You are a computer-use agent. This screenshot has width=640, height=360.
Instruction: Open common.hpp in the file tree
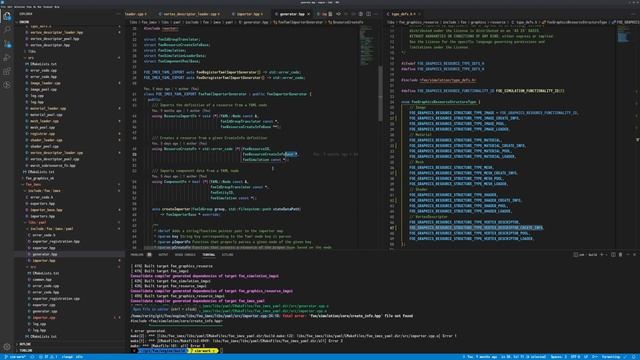click(x=42, y=280)
